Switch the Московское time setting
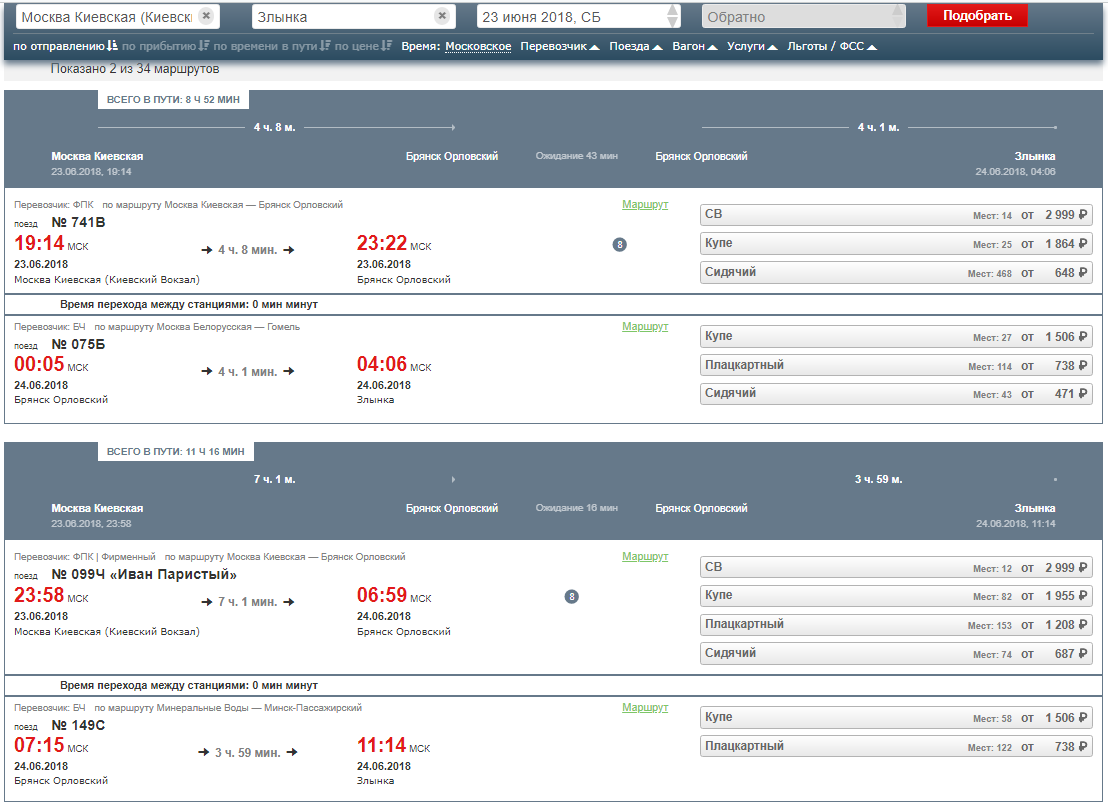Image resolution: width=1108 pixels, height=808 pixels. click(478, 46)
